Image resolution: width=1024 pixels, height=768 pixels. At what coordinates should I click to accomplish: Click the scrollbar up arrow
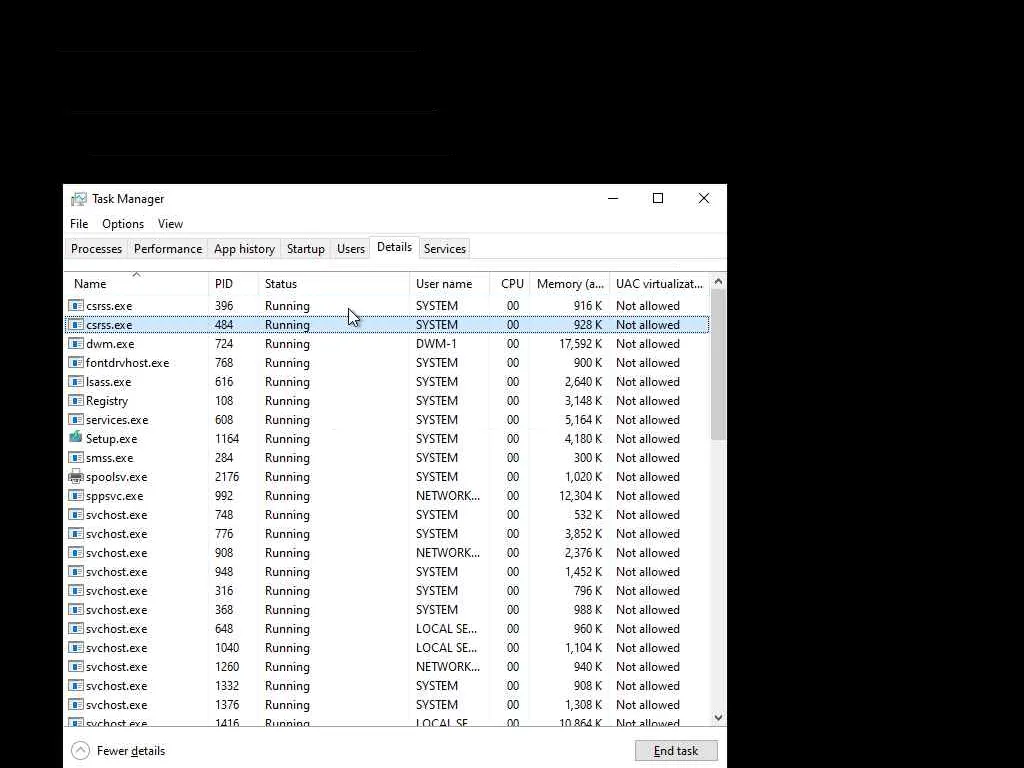point(718,281)
